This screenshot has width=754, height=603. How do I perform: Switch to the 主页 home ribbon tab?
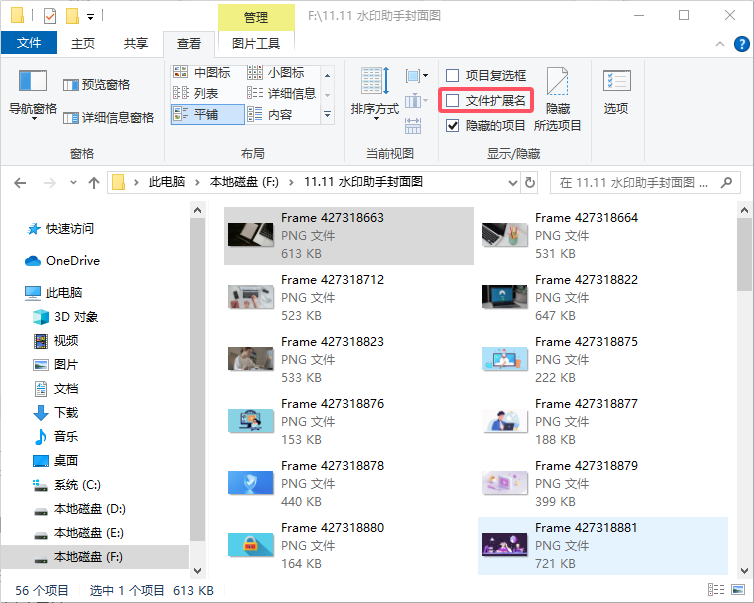click(x=83, y=43)
